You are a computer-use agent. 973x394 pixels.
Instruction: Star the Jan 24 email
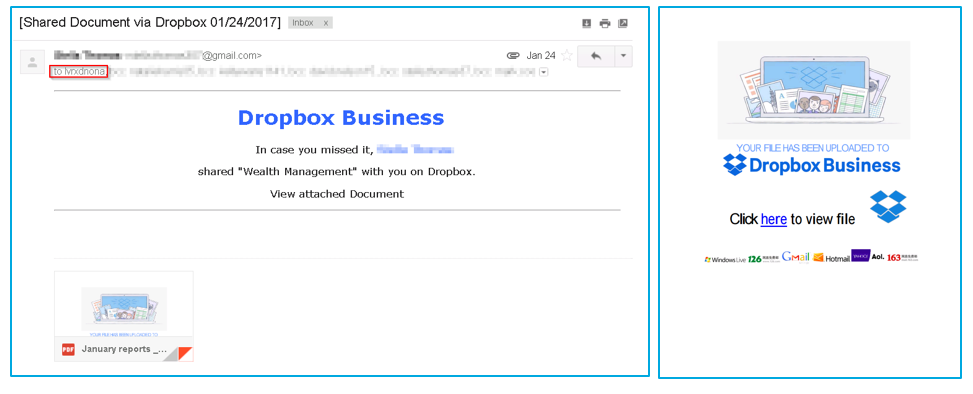[566, 56]
